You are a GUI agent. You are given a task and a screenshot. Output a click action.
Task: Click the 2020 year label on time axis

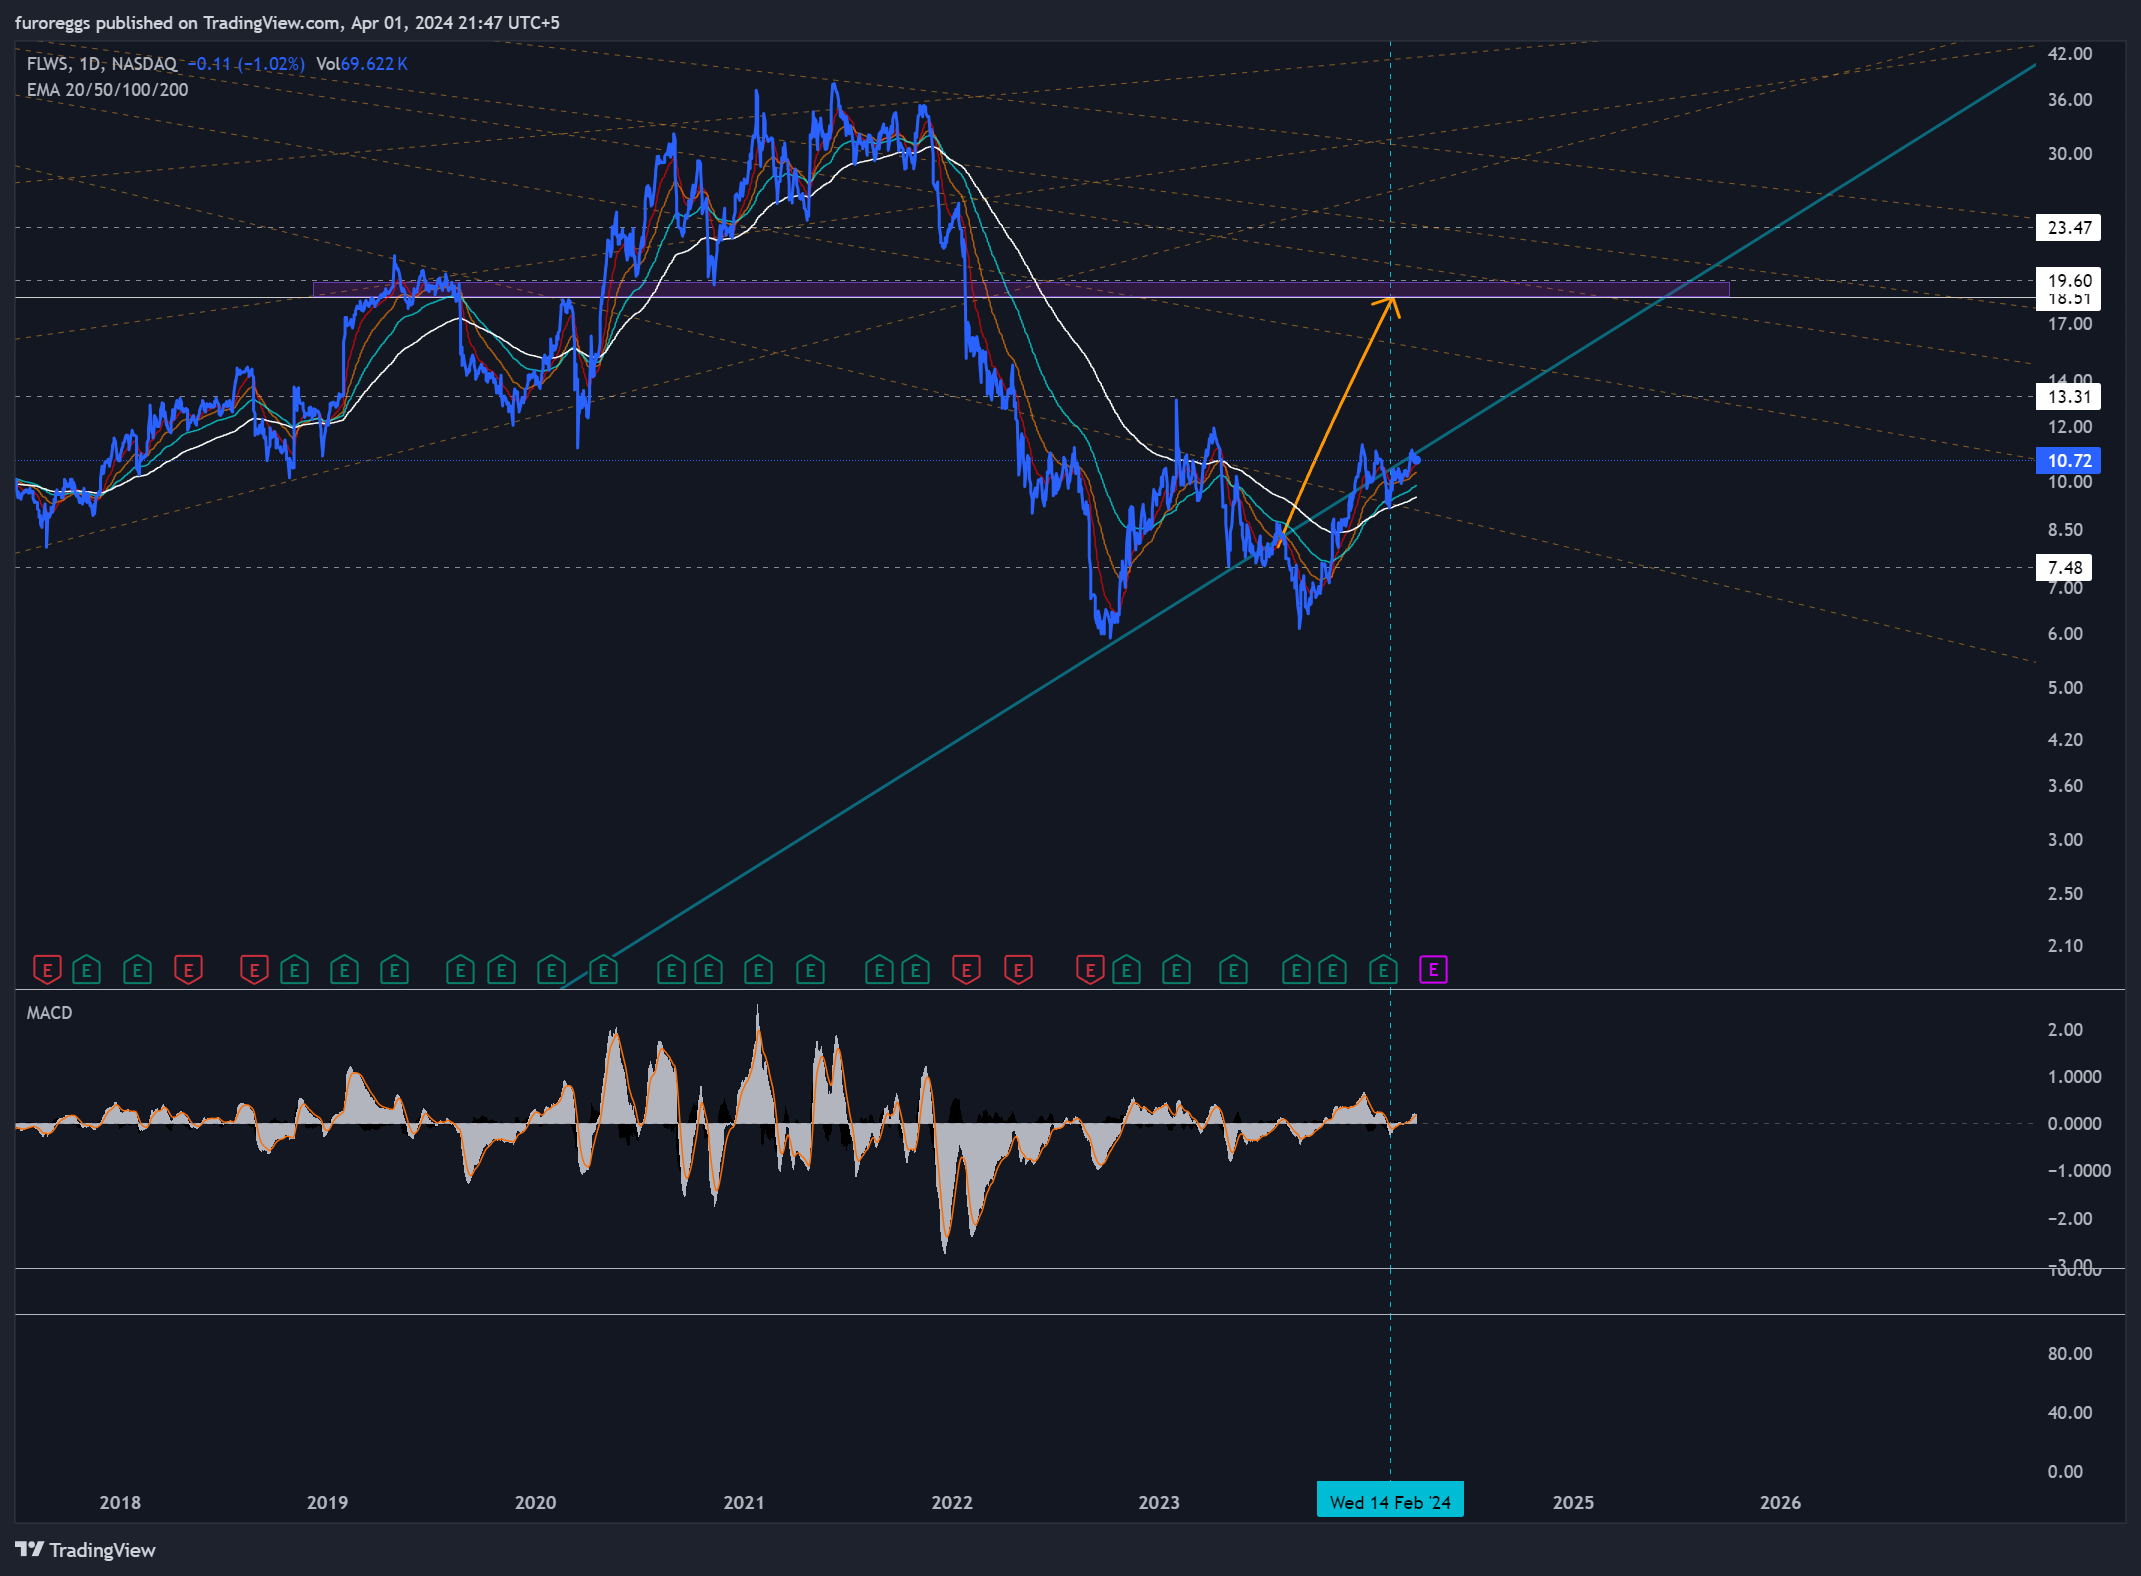point(535,1502)
